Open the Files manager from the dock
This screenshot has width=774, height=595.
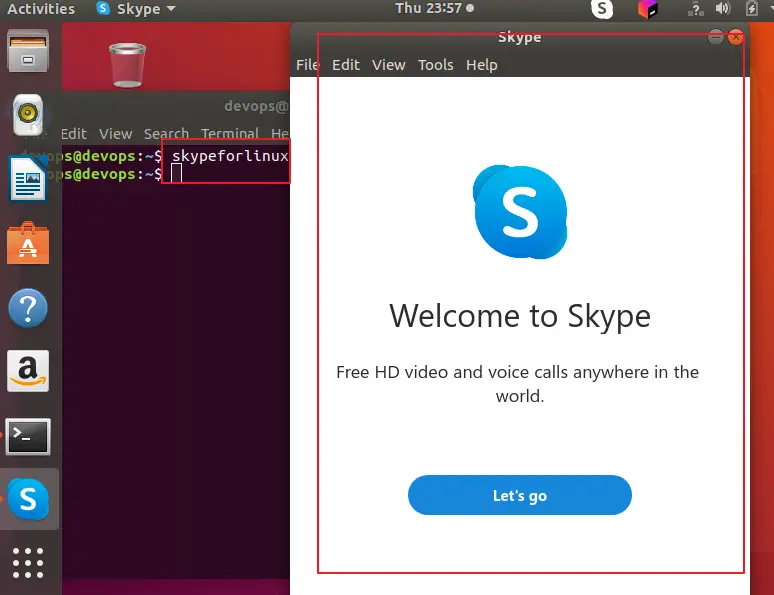coord(28,51)
